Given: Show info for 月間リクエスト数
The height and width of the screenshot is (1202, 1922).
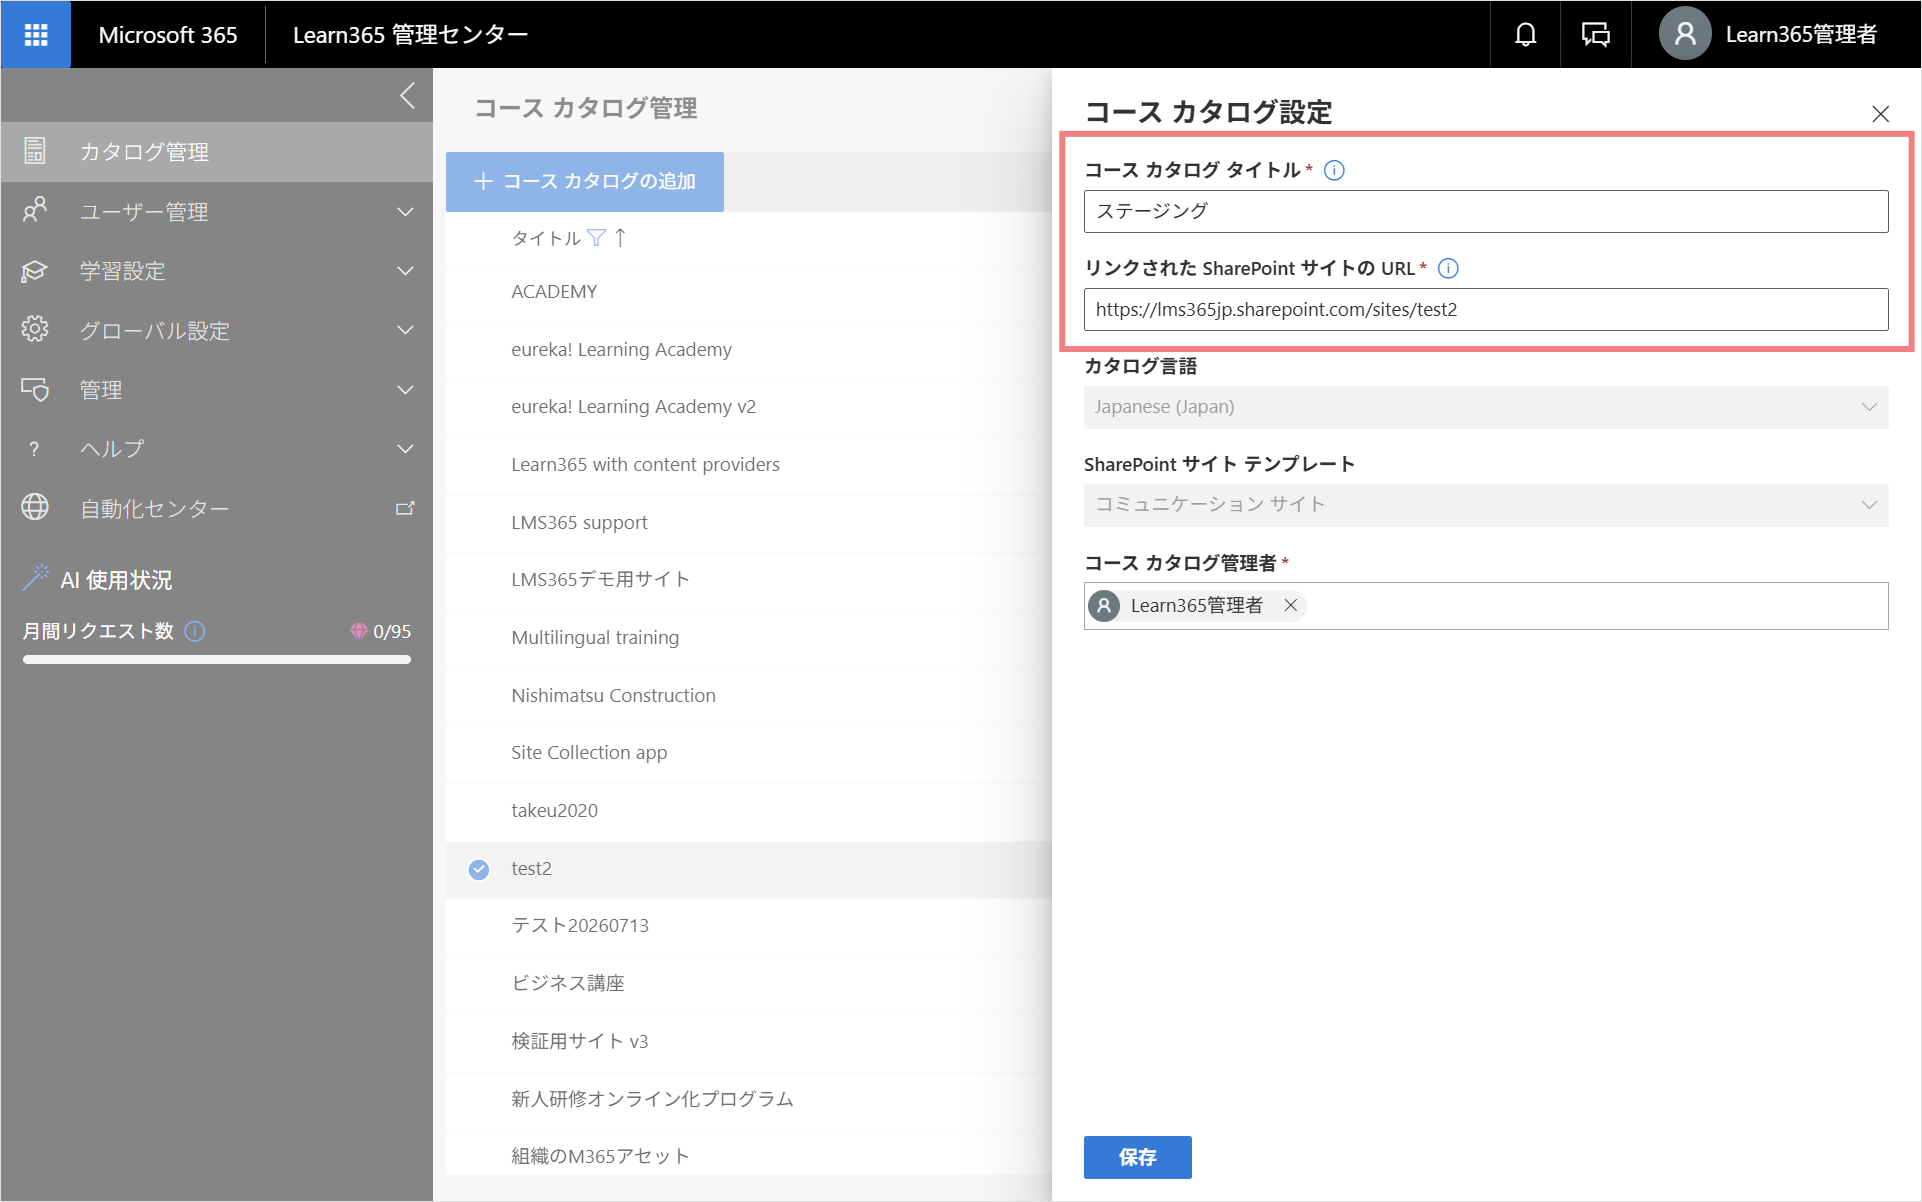Looking at the screenshot, I should pyautogui.click(x=196, y=631).
